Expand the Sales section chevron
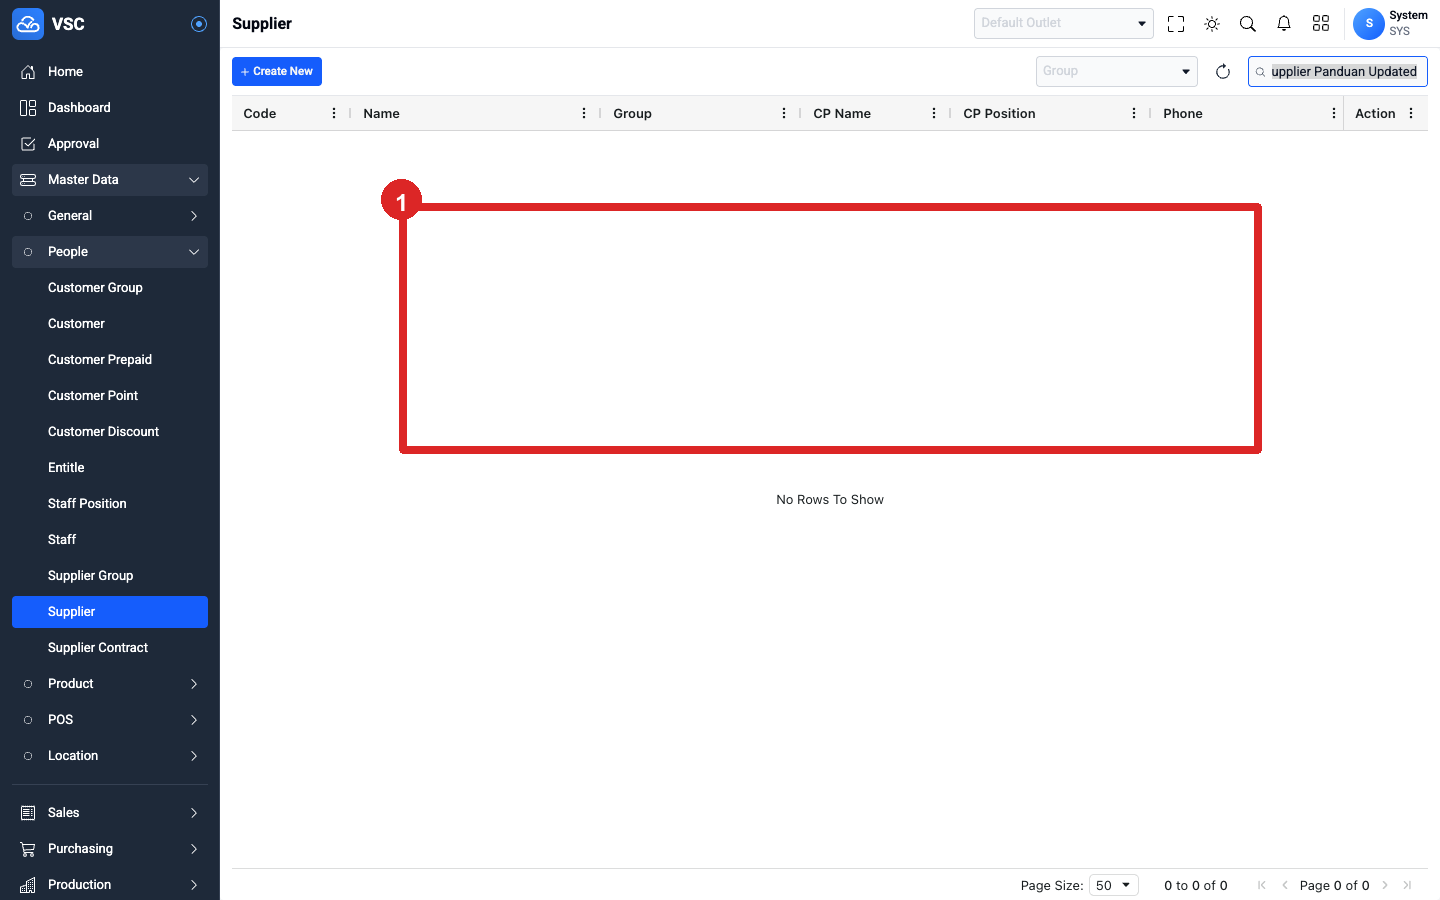 (x=194, y=813)
